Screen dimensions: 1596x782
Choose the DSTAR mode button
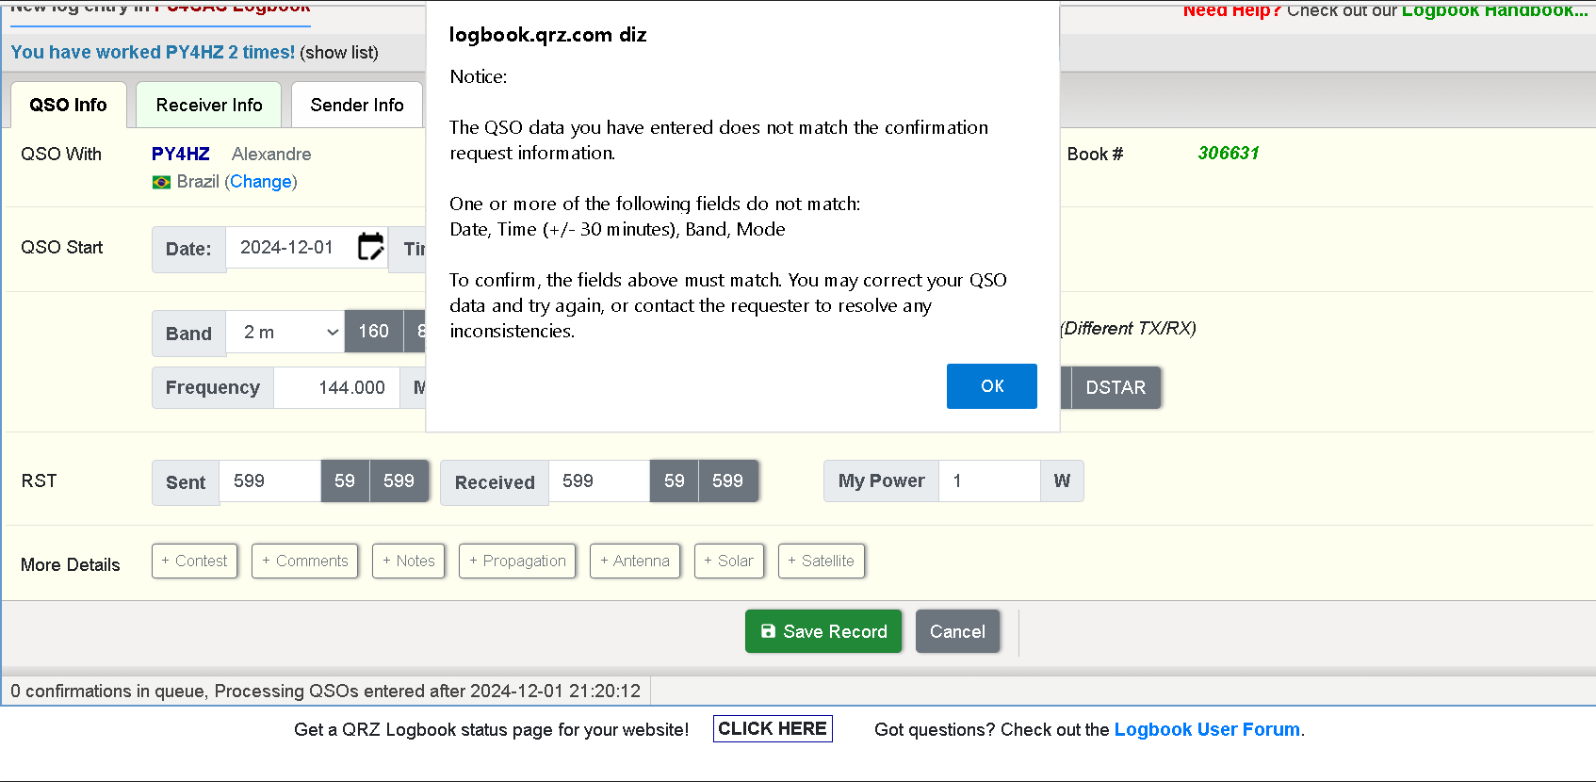[1116, 388]
